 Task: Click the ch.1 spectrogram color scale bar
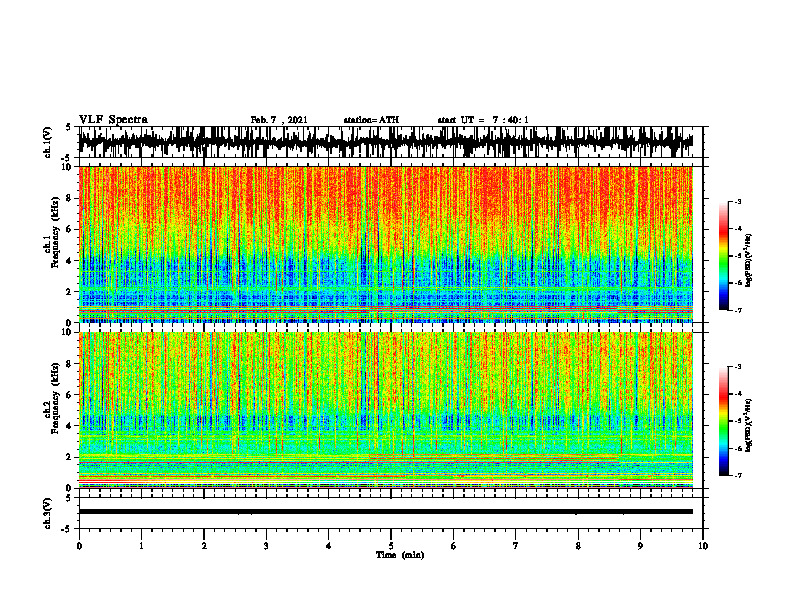point(723,256)
